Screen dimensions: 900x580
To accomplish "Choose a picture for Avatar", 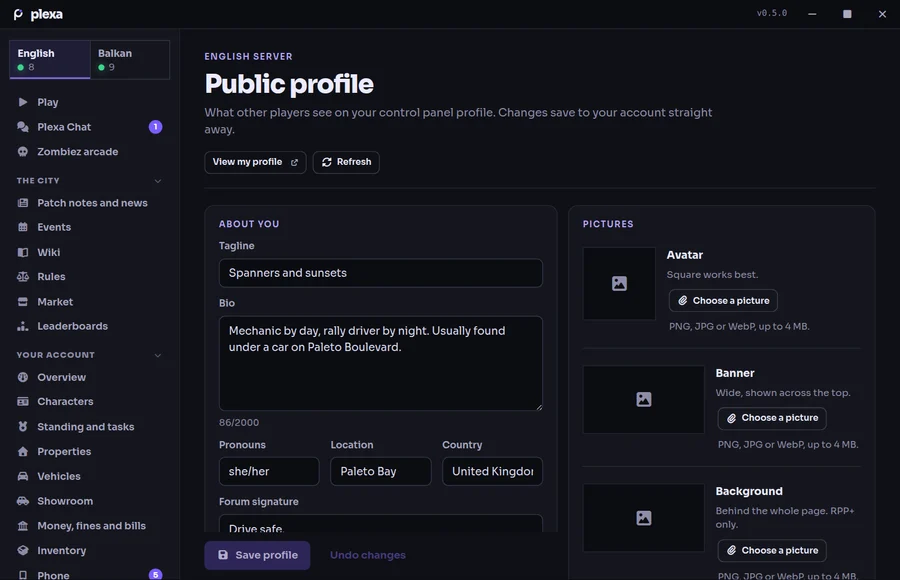I will pos(723,300).
